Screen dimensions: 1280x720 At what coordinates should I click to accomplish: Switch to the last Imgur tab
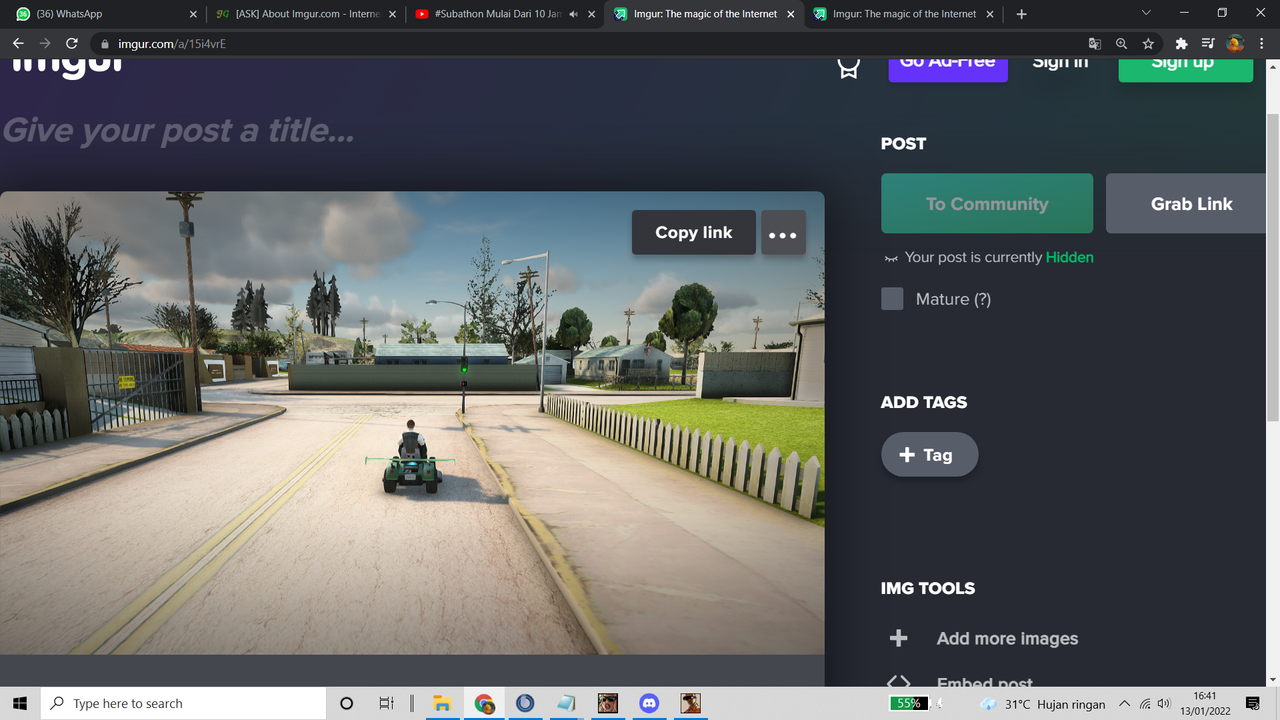pos(904,14)
